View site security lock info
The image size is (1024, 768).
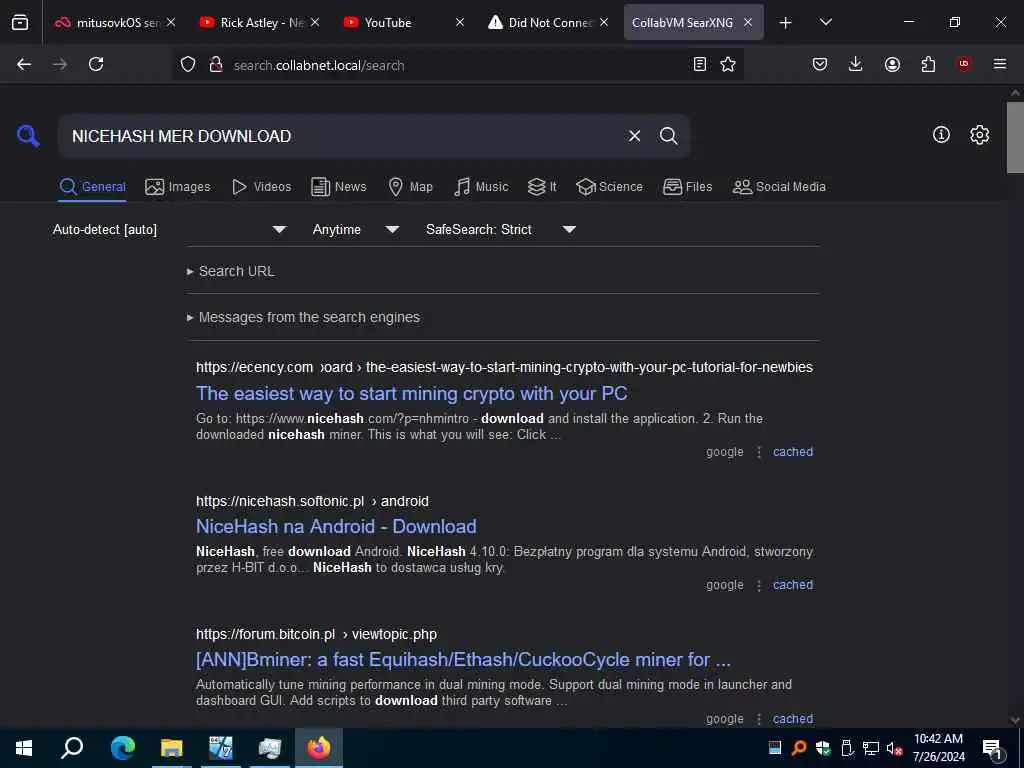(x=216, y=65)
